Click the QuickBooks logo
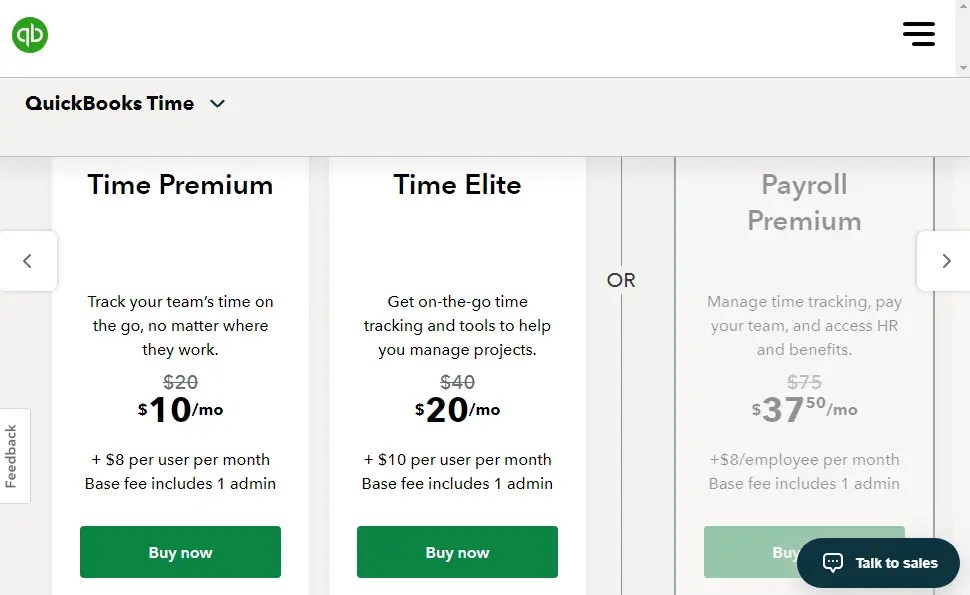 point(29,34)
